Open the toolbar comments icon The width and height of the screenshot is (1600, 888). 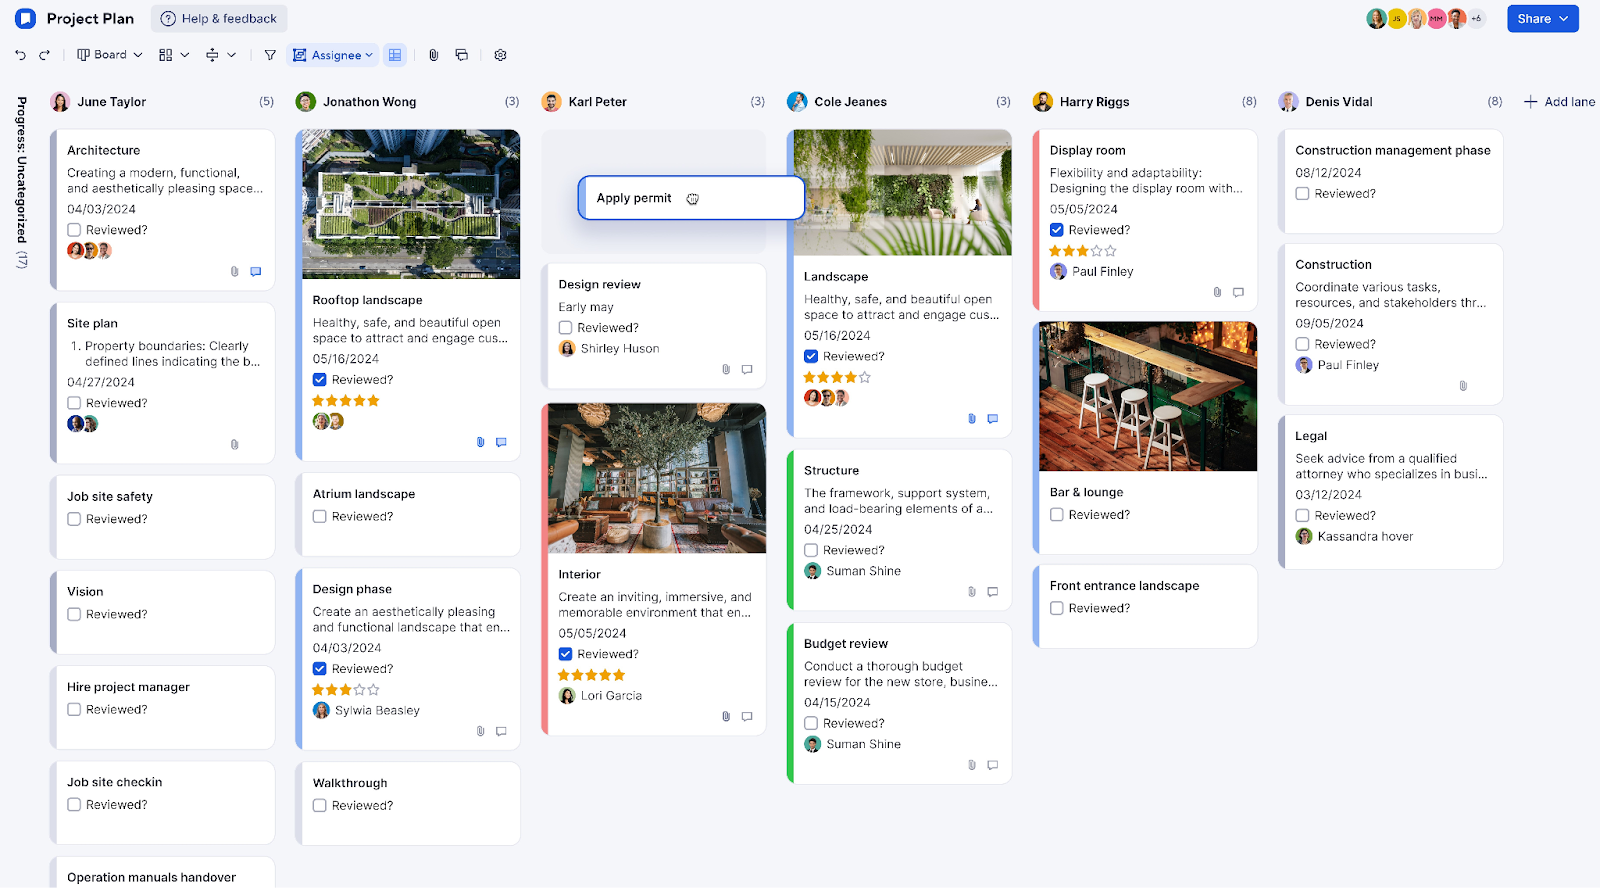(x=461, y=55)
